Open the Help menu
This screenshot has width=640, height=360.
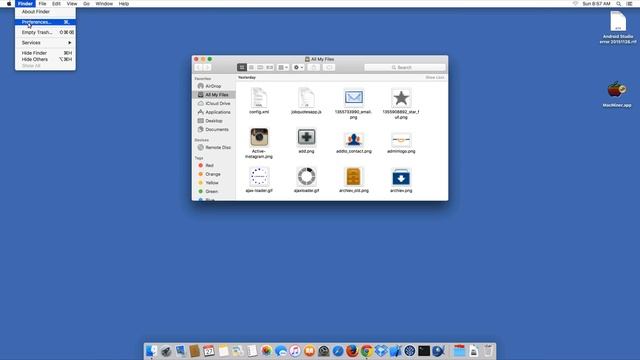124,4
